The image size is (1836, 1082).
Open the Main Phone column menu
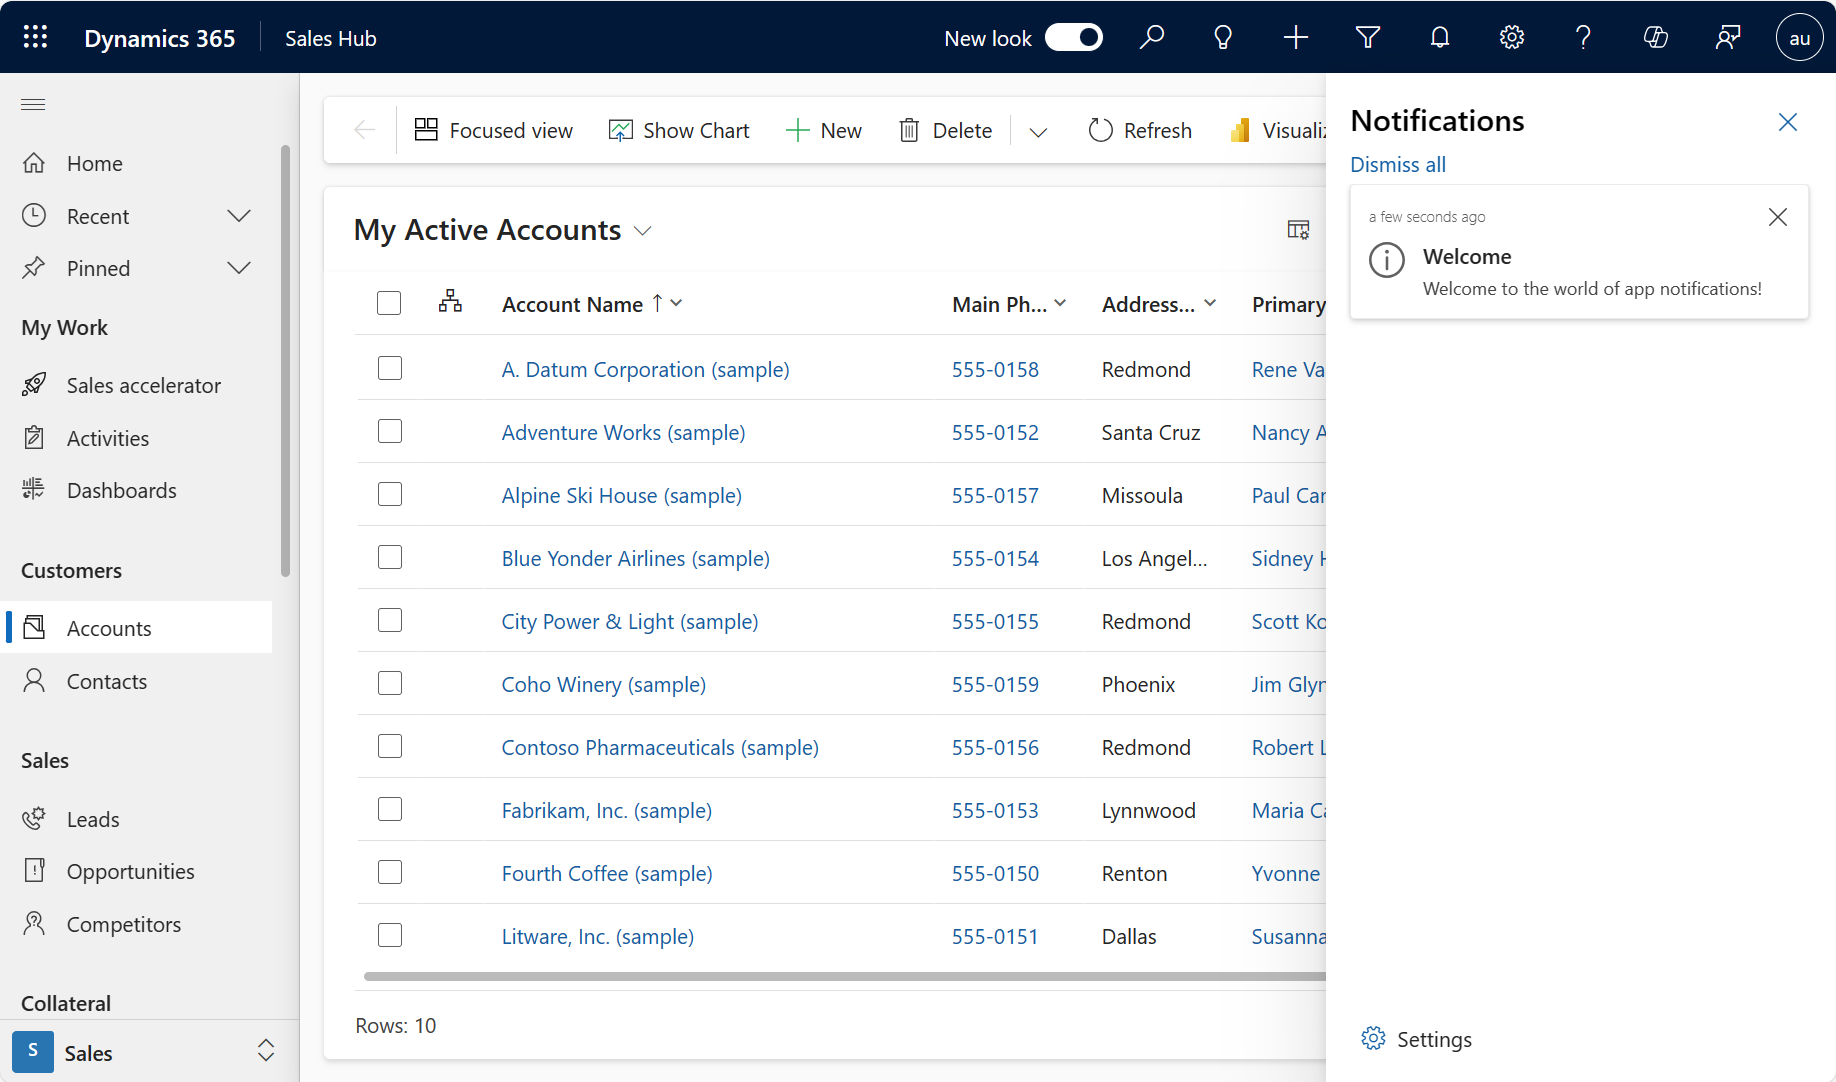(1060, 303)
